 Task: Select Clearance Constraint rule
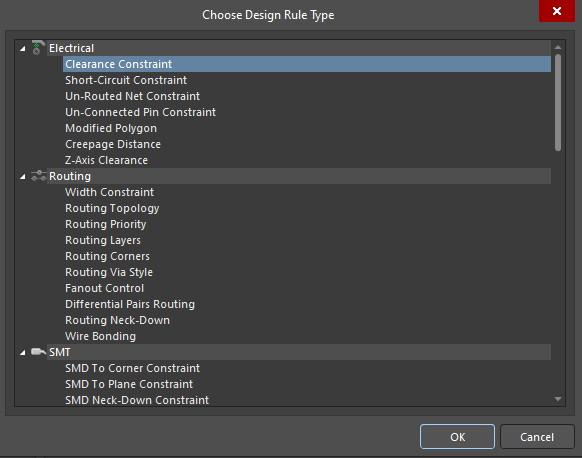pyautogui.click(x=307, y=64)
